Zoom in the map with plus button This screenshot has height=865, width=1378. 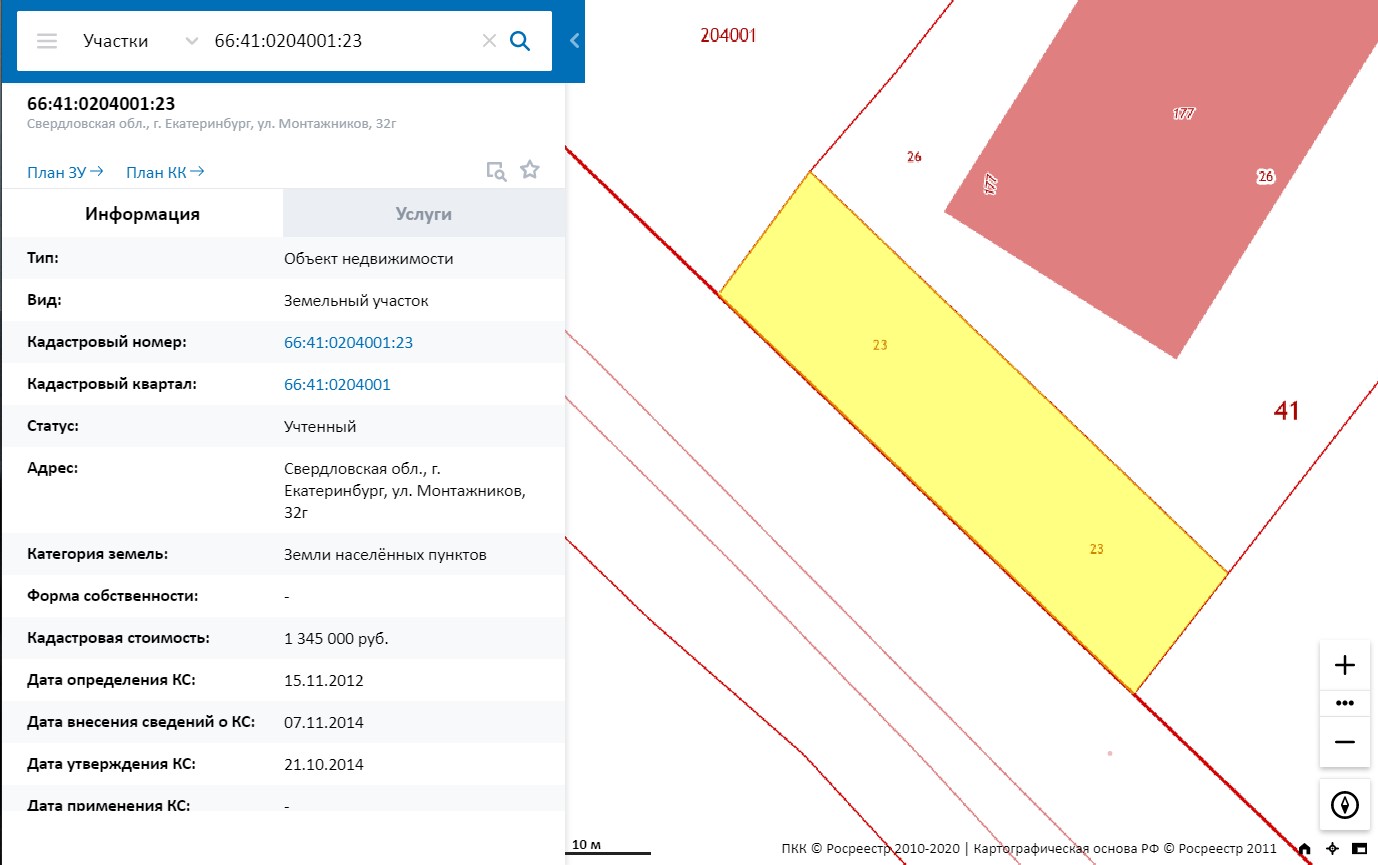1345,665
